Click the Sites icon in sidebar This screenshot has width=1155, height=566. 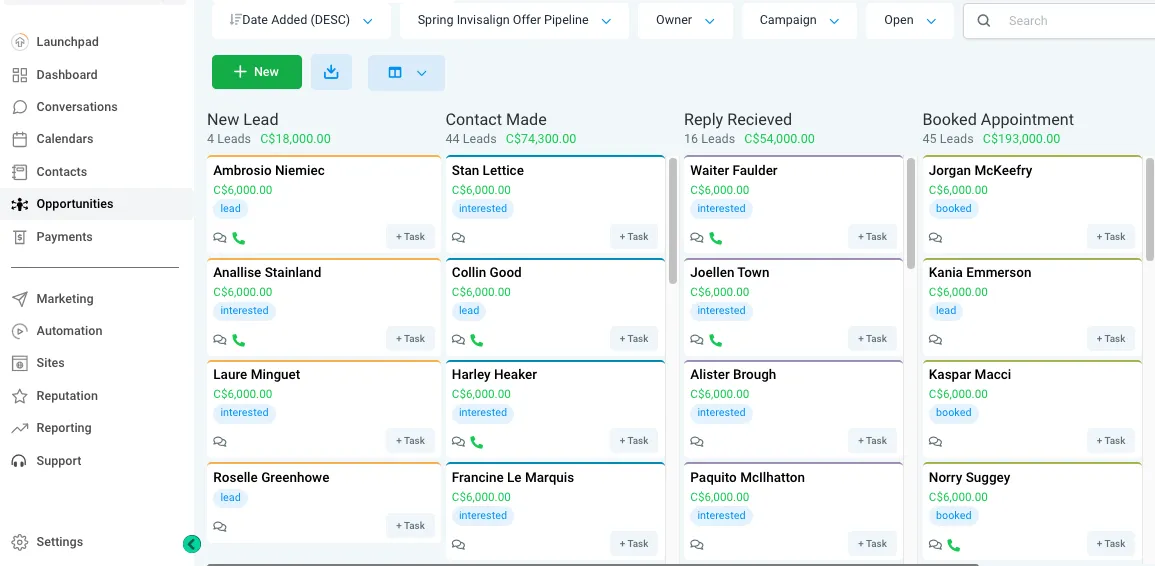coord(20,363)
